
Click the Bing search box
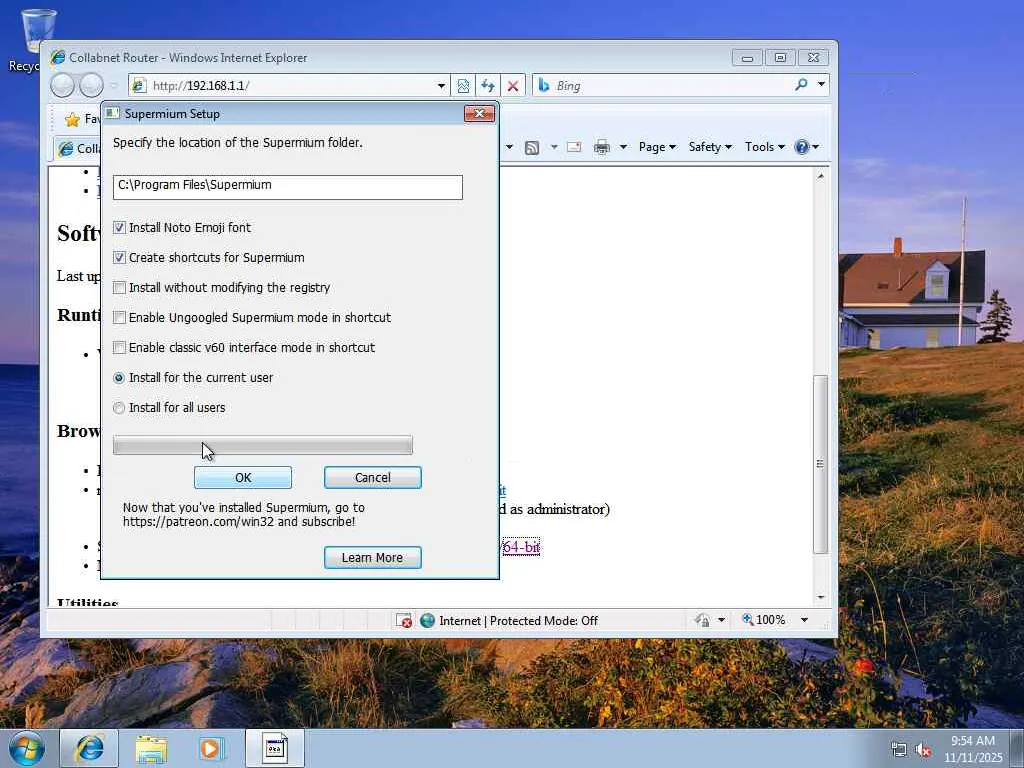[x=671, y=86]
